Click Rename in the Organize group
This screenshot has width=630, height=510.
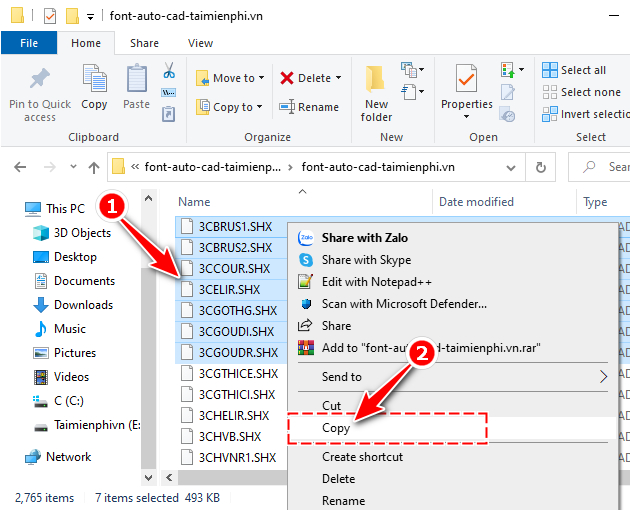[x=309, y=107]
